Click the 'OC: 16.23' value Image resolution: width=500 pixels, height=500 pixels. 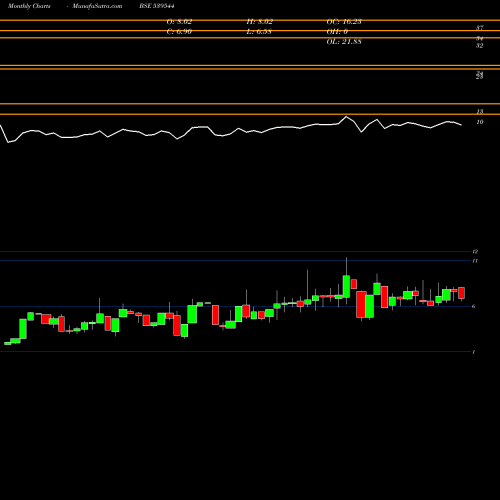coord(344,22)
